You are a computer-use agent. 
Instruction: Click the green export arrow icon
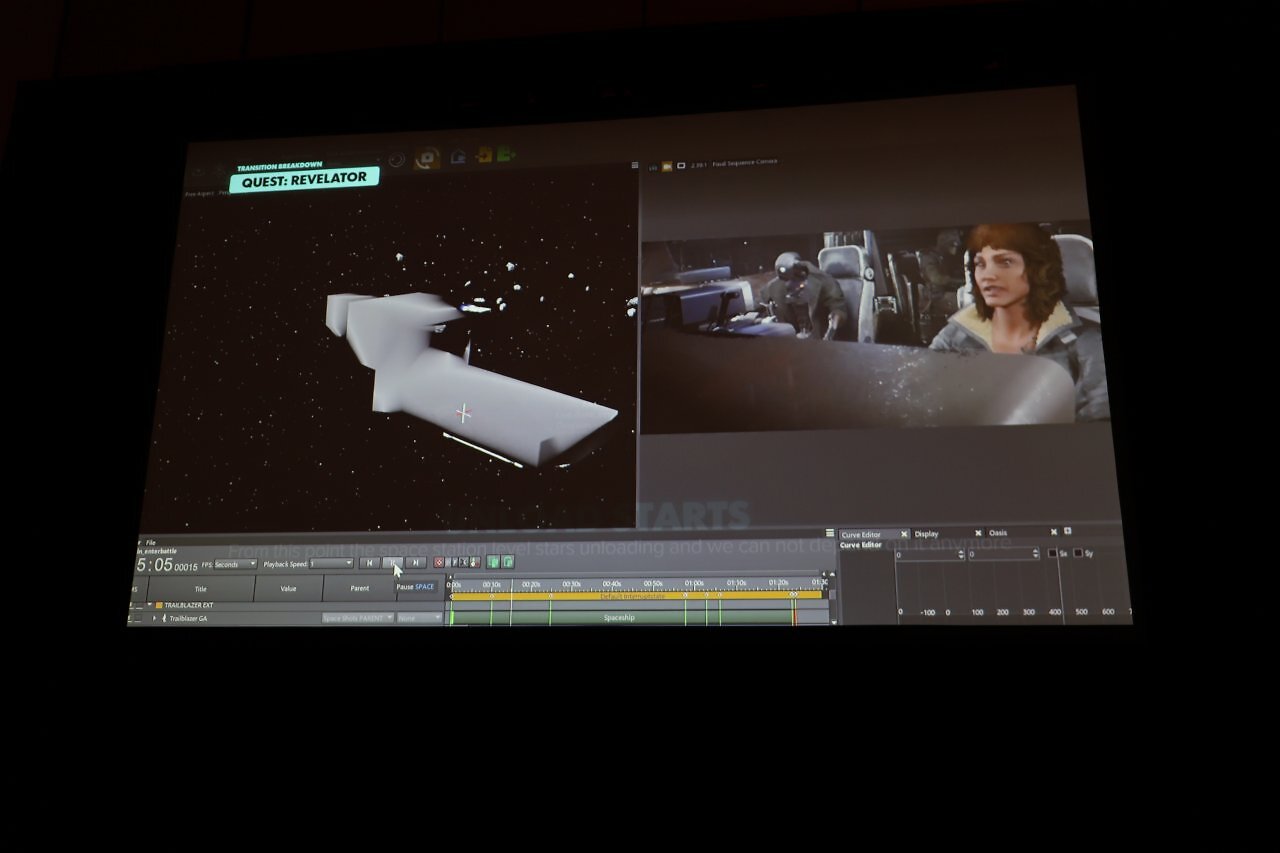point(506,155)
